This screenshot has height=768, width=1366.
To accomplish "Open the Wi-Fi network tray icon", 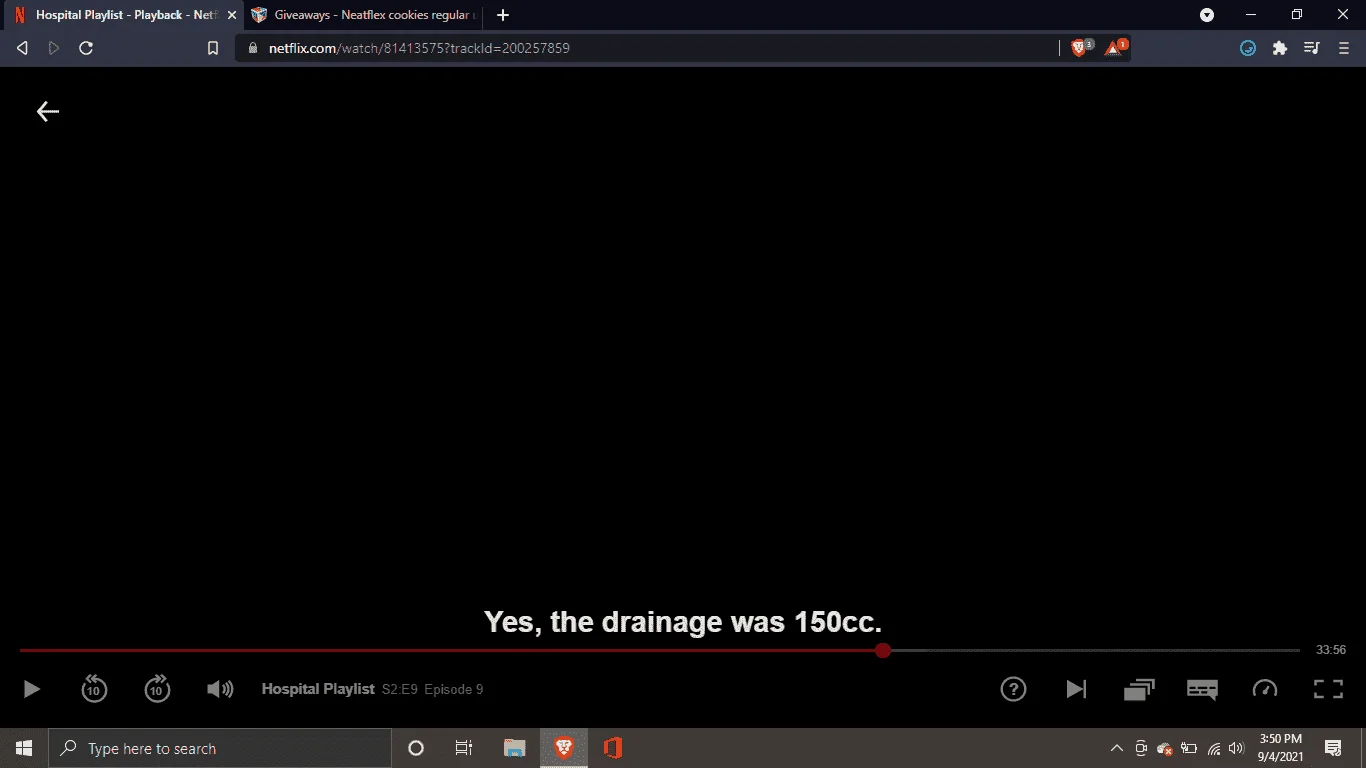I will (1214, 748).
